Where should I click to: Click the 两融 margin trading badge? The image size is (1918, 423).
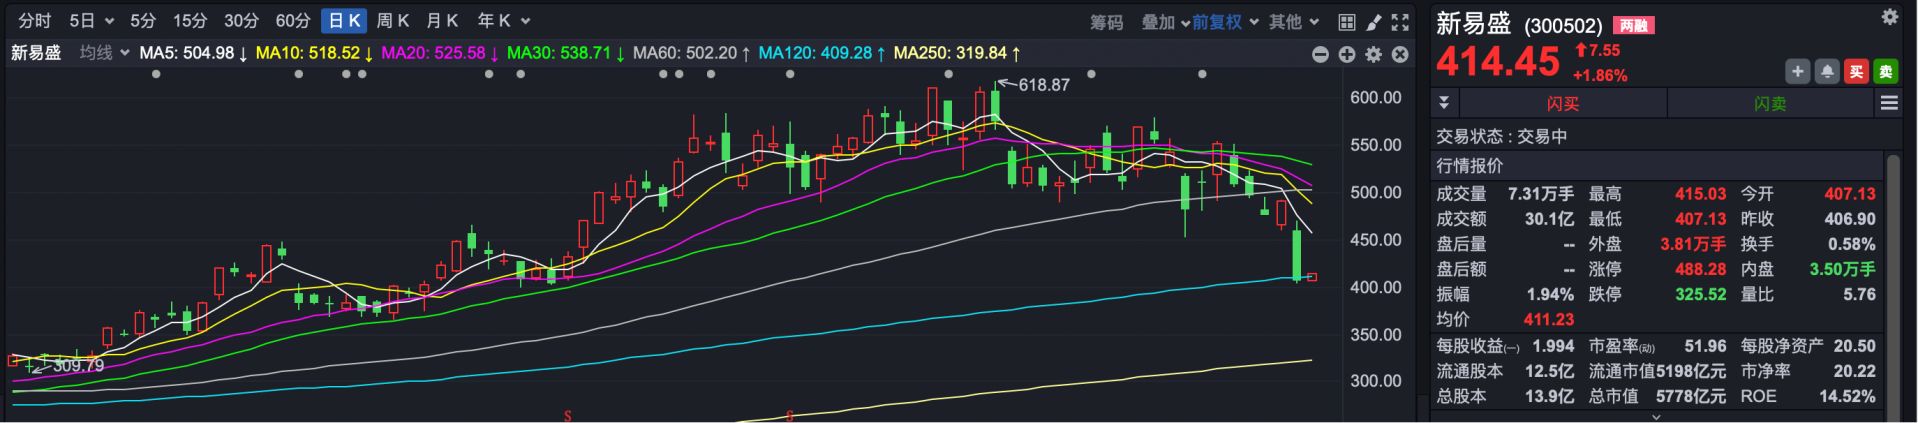(1634, 25)
